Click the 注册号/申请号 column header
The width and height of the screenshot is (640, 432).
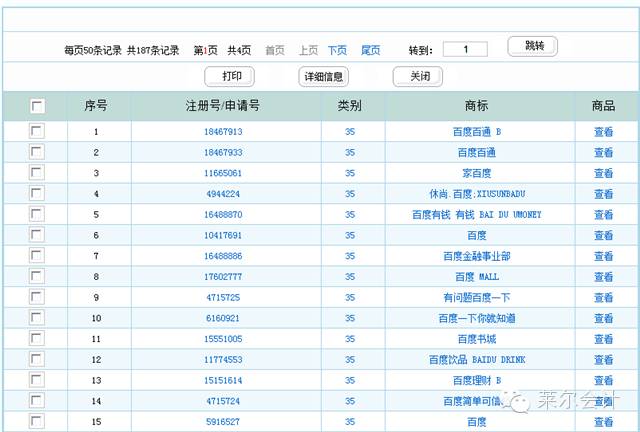tap(223, 106)
